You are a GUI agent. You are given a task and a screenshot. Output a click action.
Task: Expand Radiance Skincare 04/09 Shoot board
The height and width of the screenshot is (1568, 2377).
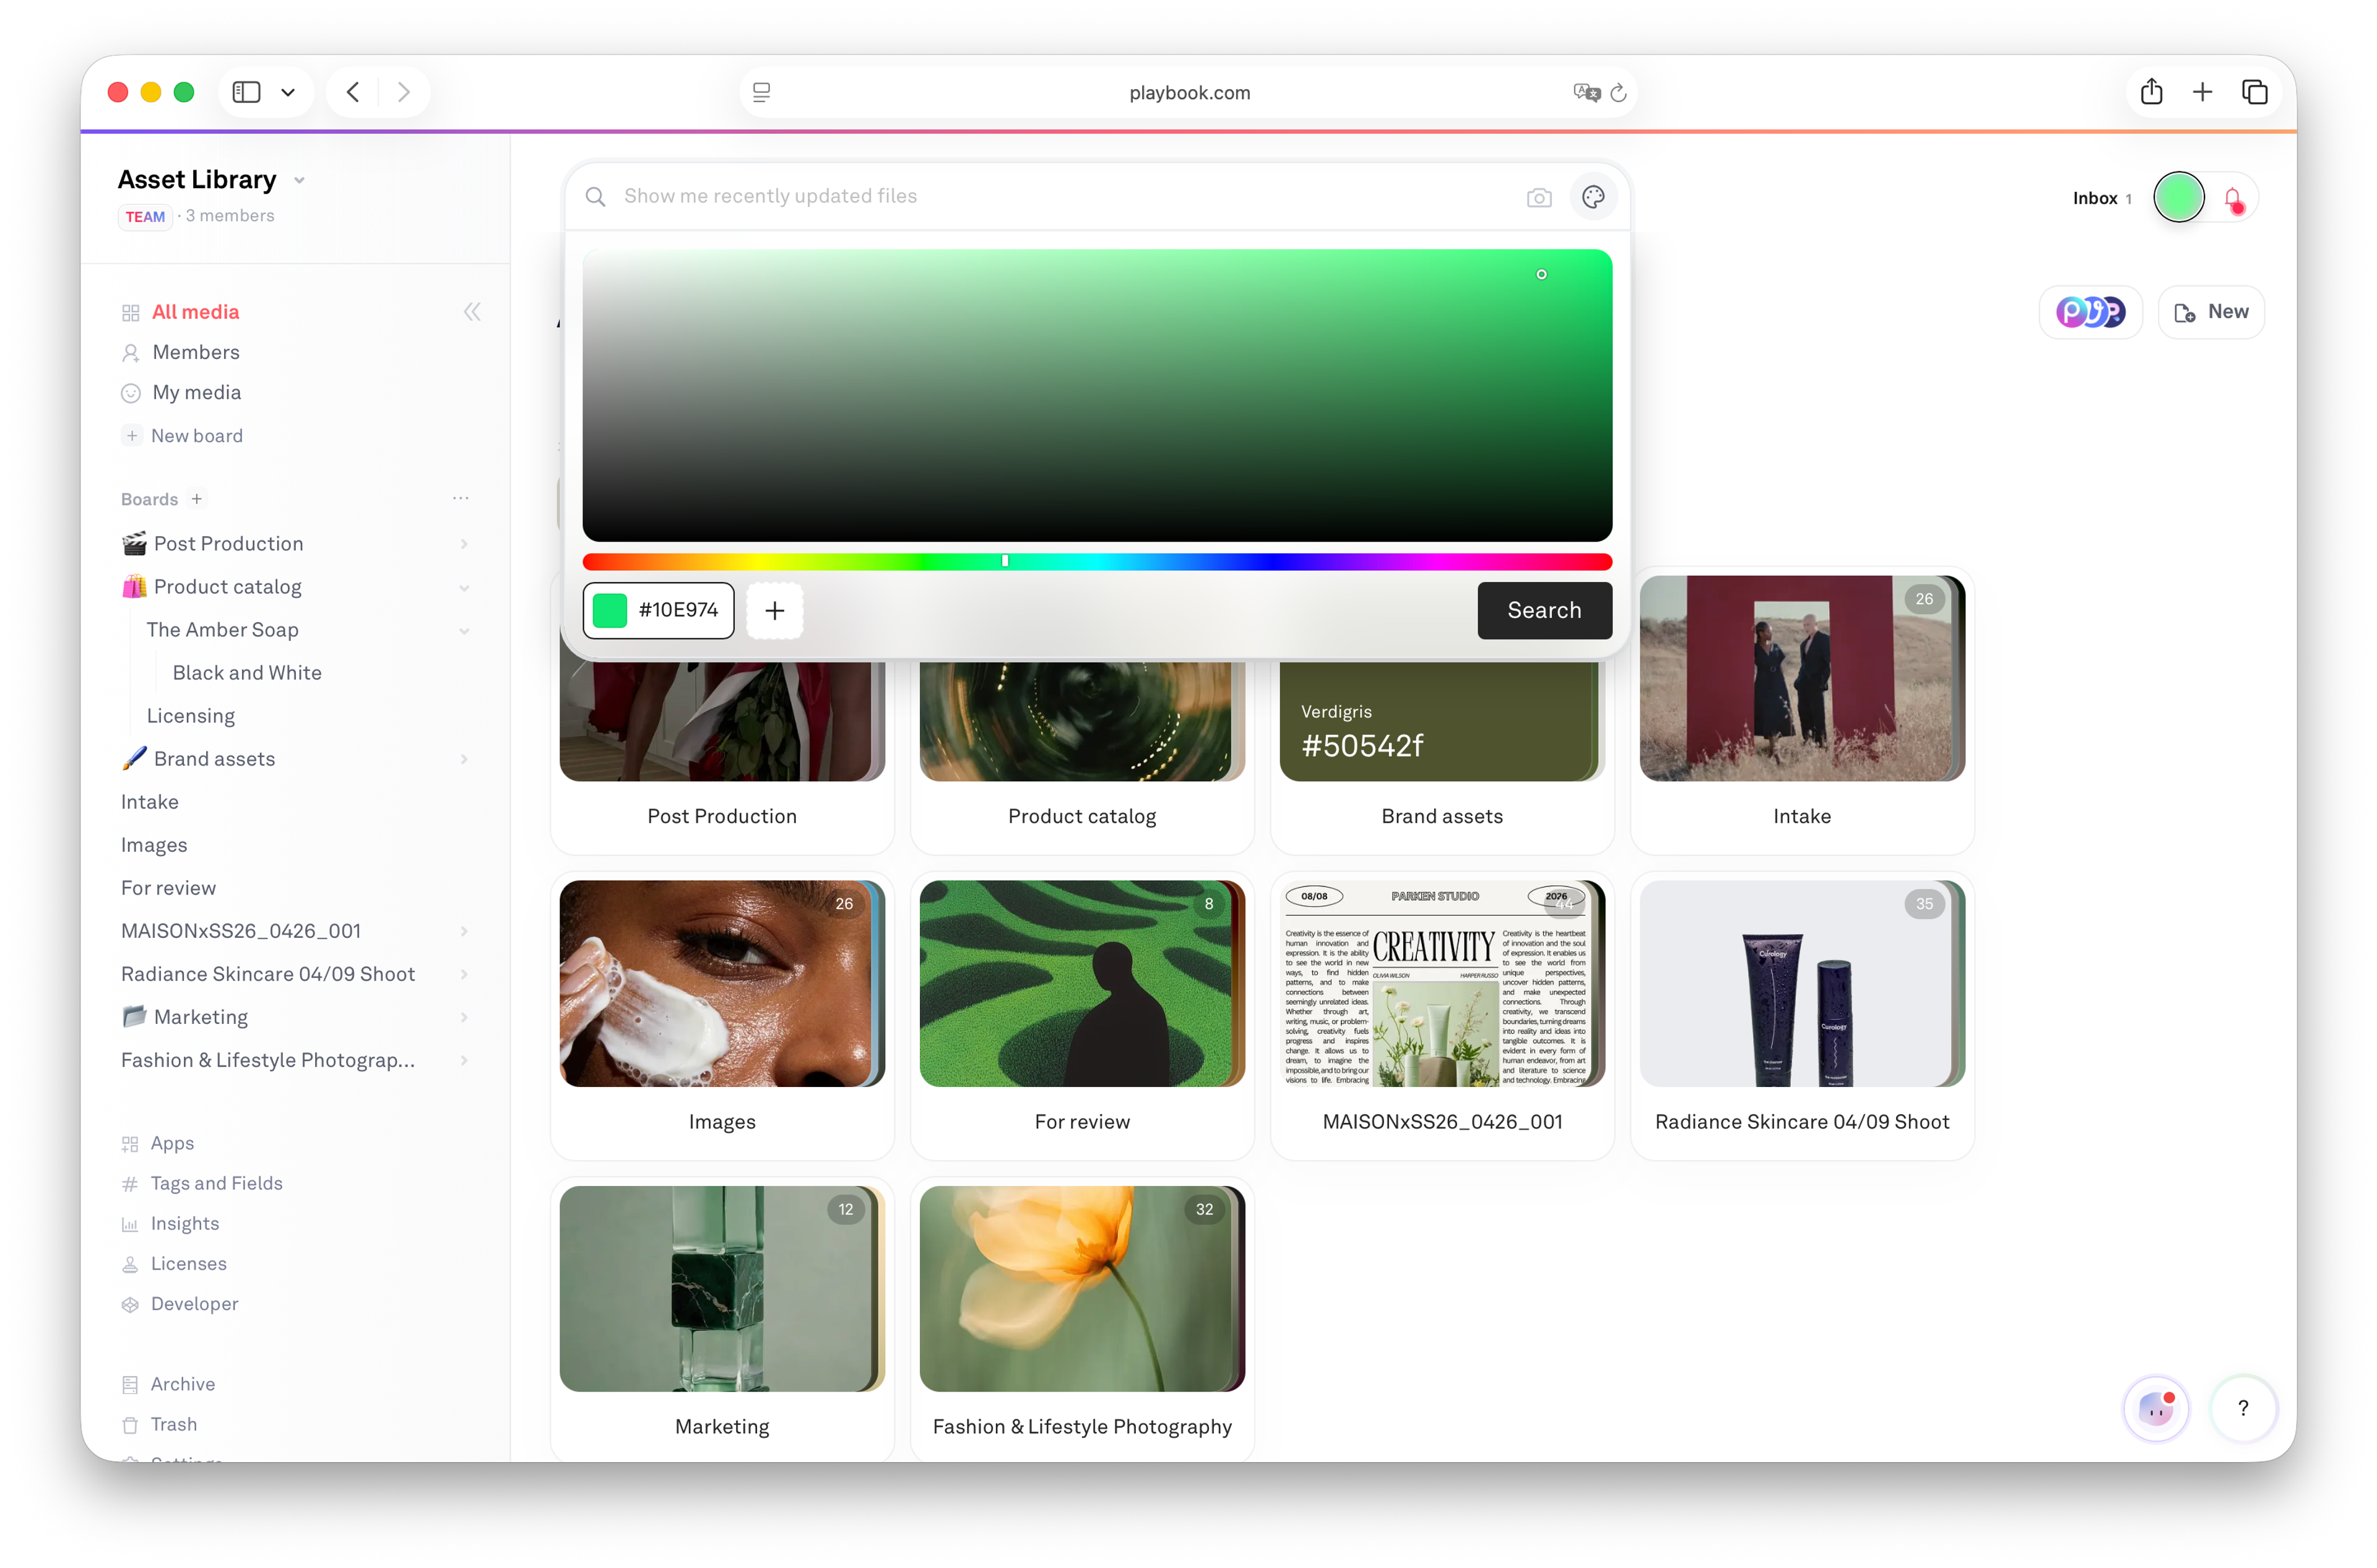(x=464, y=974)
